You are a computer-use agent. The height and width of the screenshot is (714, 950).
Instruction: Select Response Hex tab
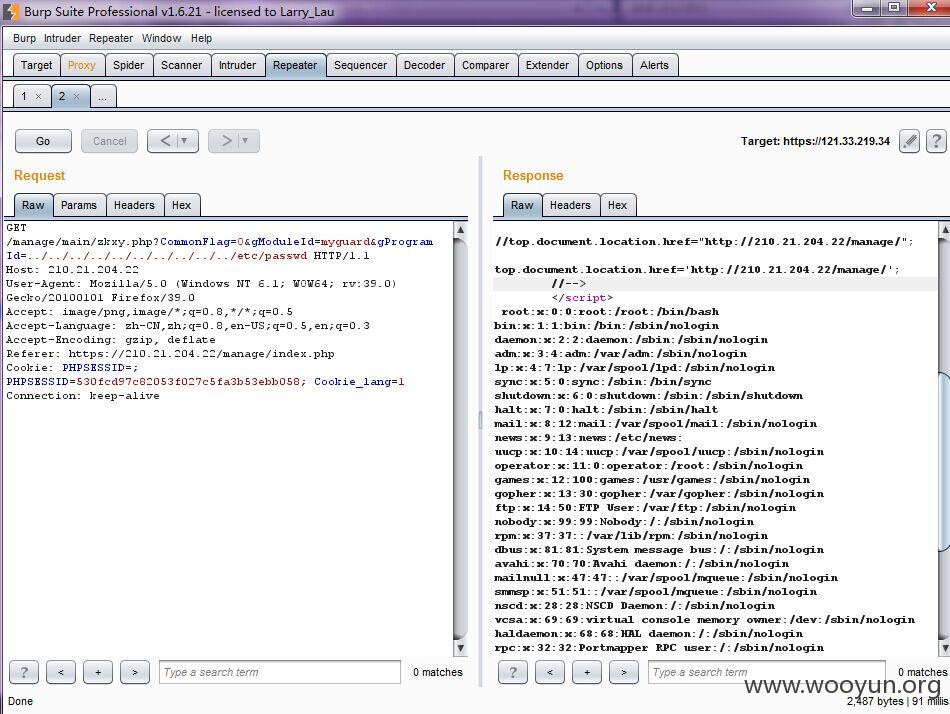[x=617, y=205]
